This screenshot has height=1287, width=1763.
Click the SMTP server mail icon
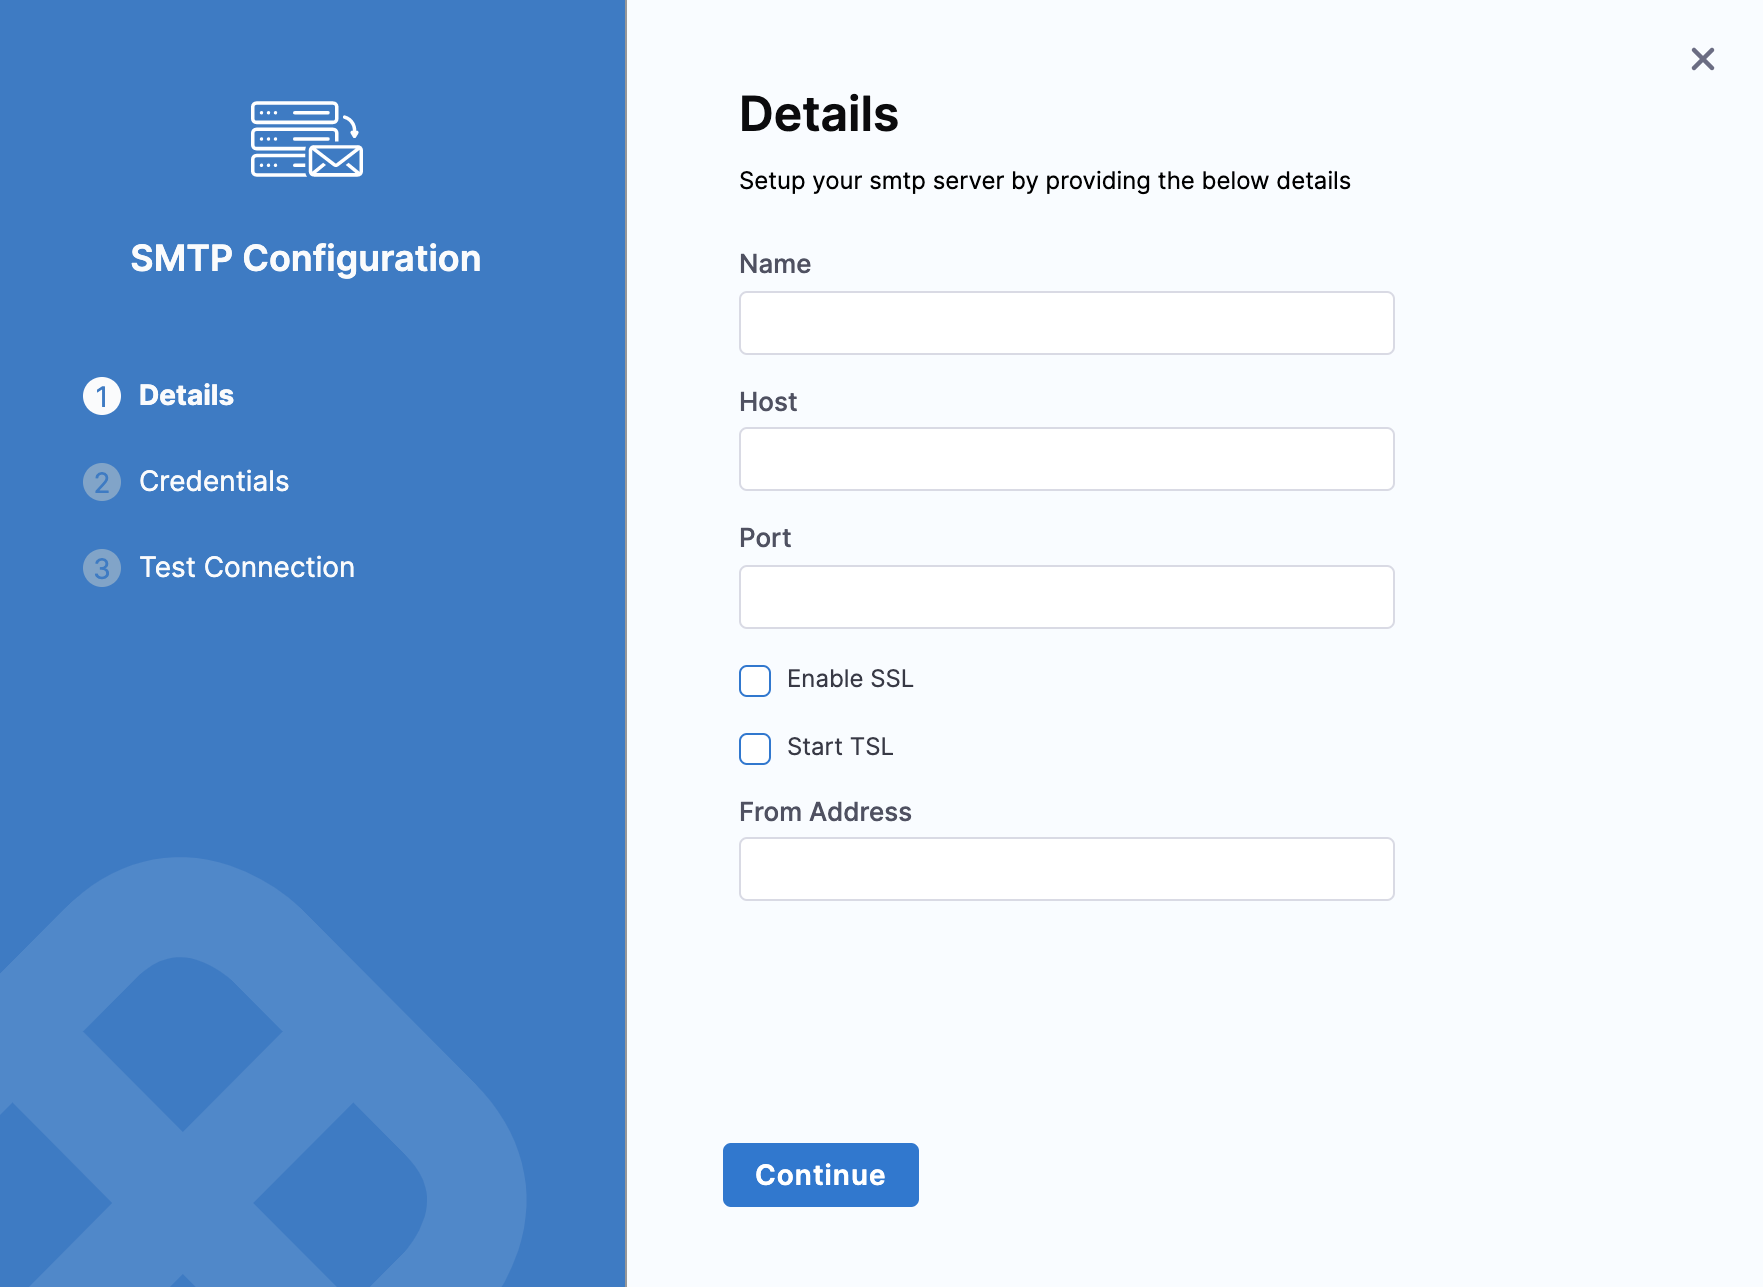[x=306, y=139]
